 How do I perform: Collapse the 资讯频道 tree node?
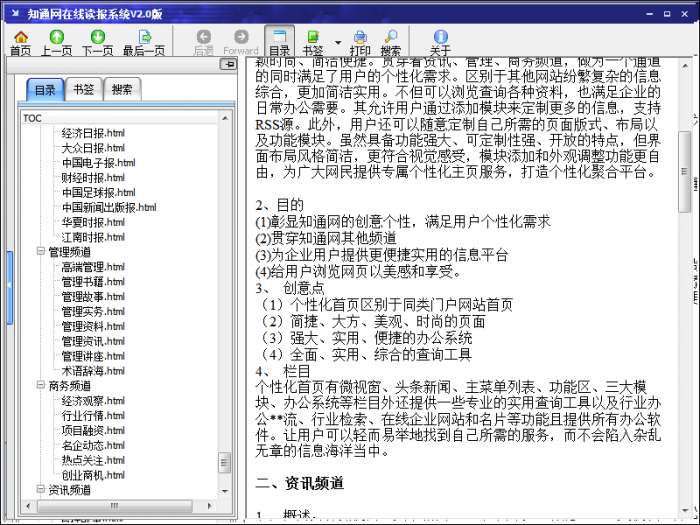pyautogui.click(x=41, y=489)
